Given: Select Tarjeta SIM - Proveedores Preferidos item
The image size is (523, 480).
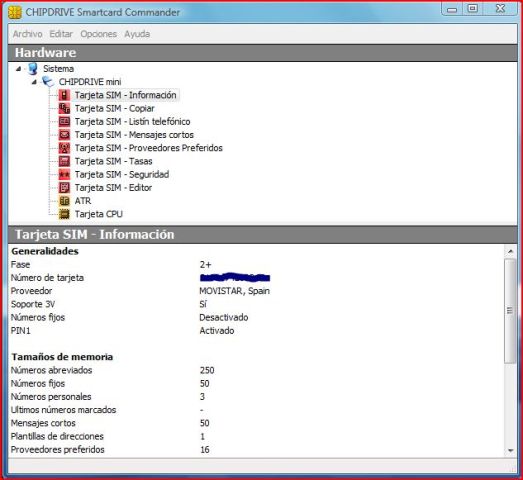Looking at the screenshot, I should pyautogui.click(x=148, y=148).
